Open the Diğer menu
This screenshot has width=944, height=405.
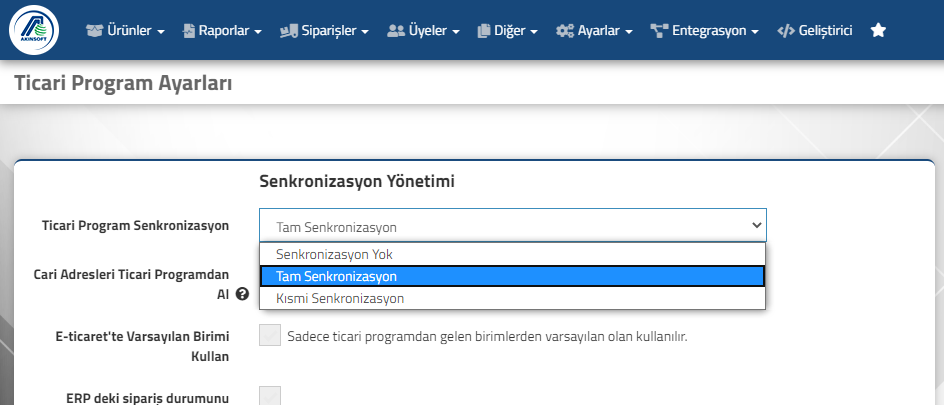tap(508, 31)
